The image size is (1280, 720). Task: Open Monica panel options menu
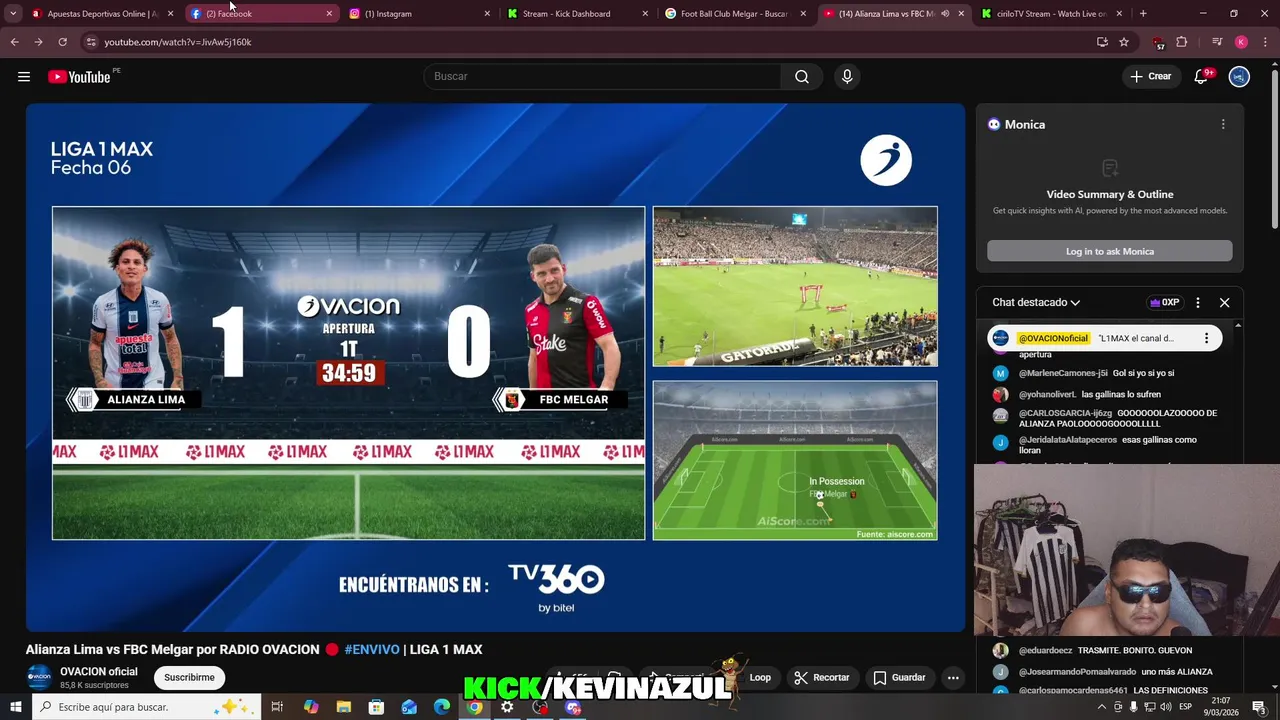coord(1222,124)
